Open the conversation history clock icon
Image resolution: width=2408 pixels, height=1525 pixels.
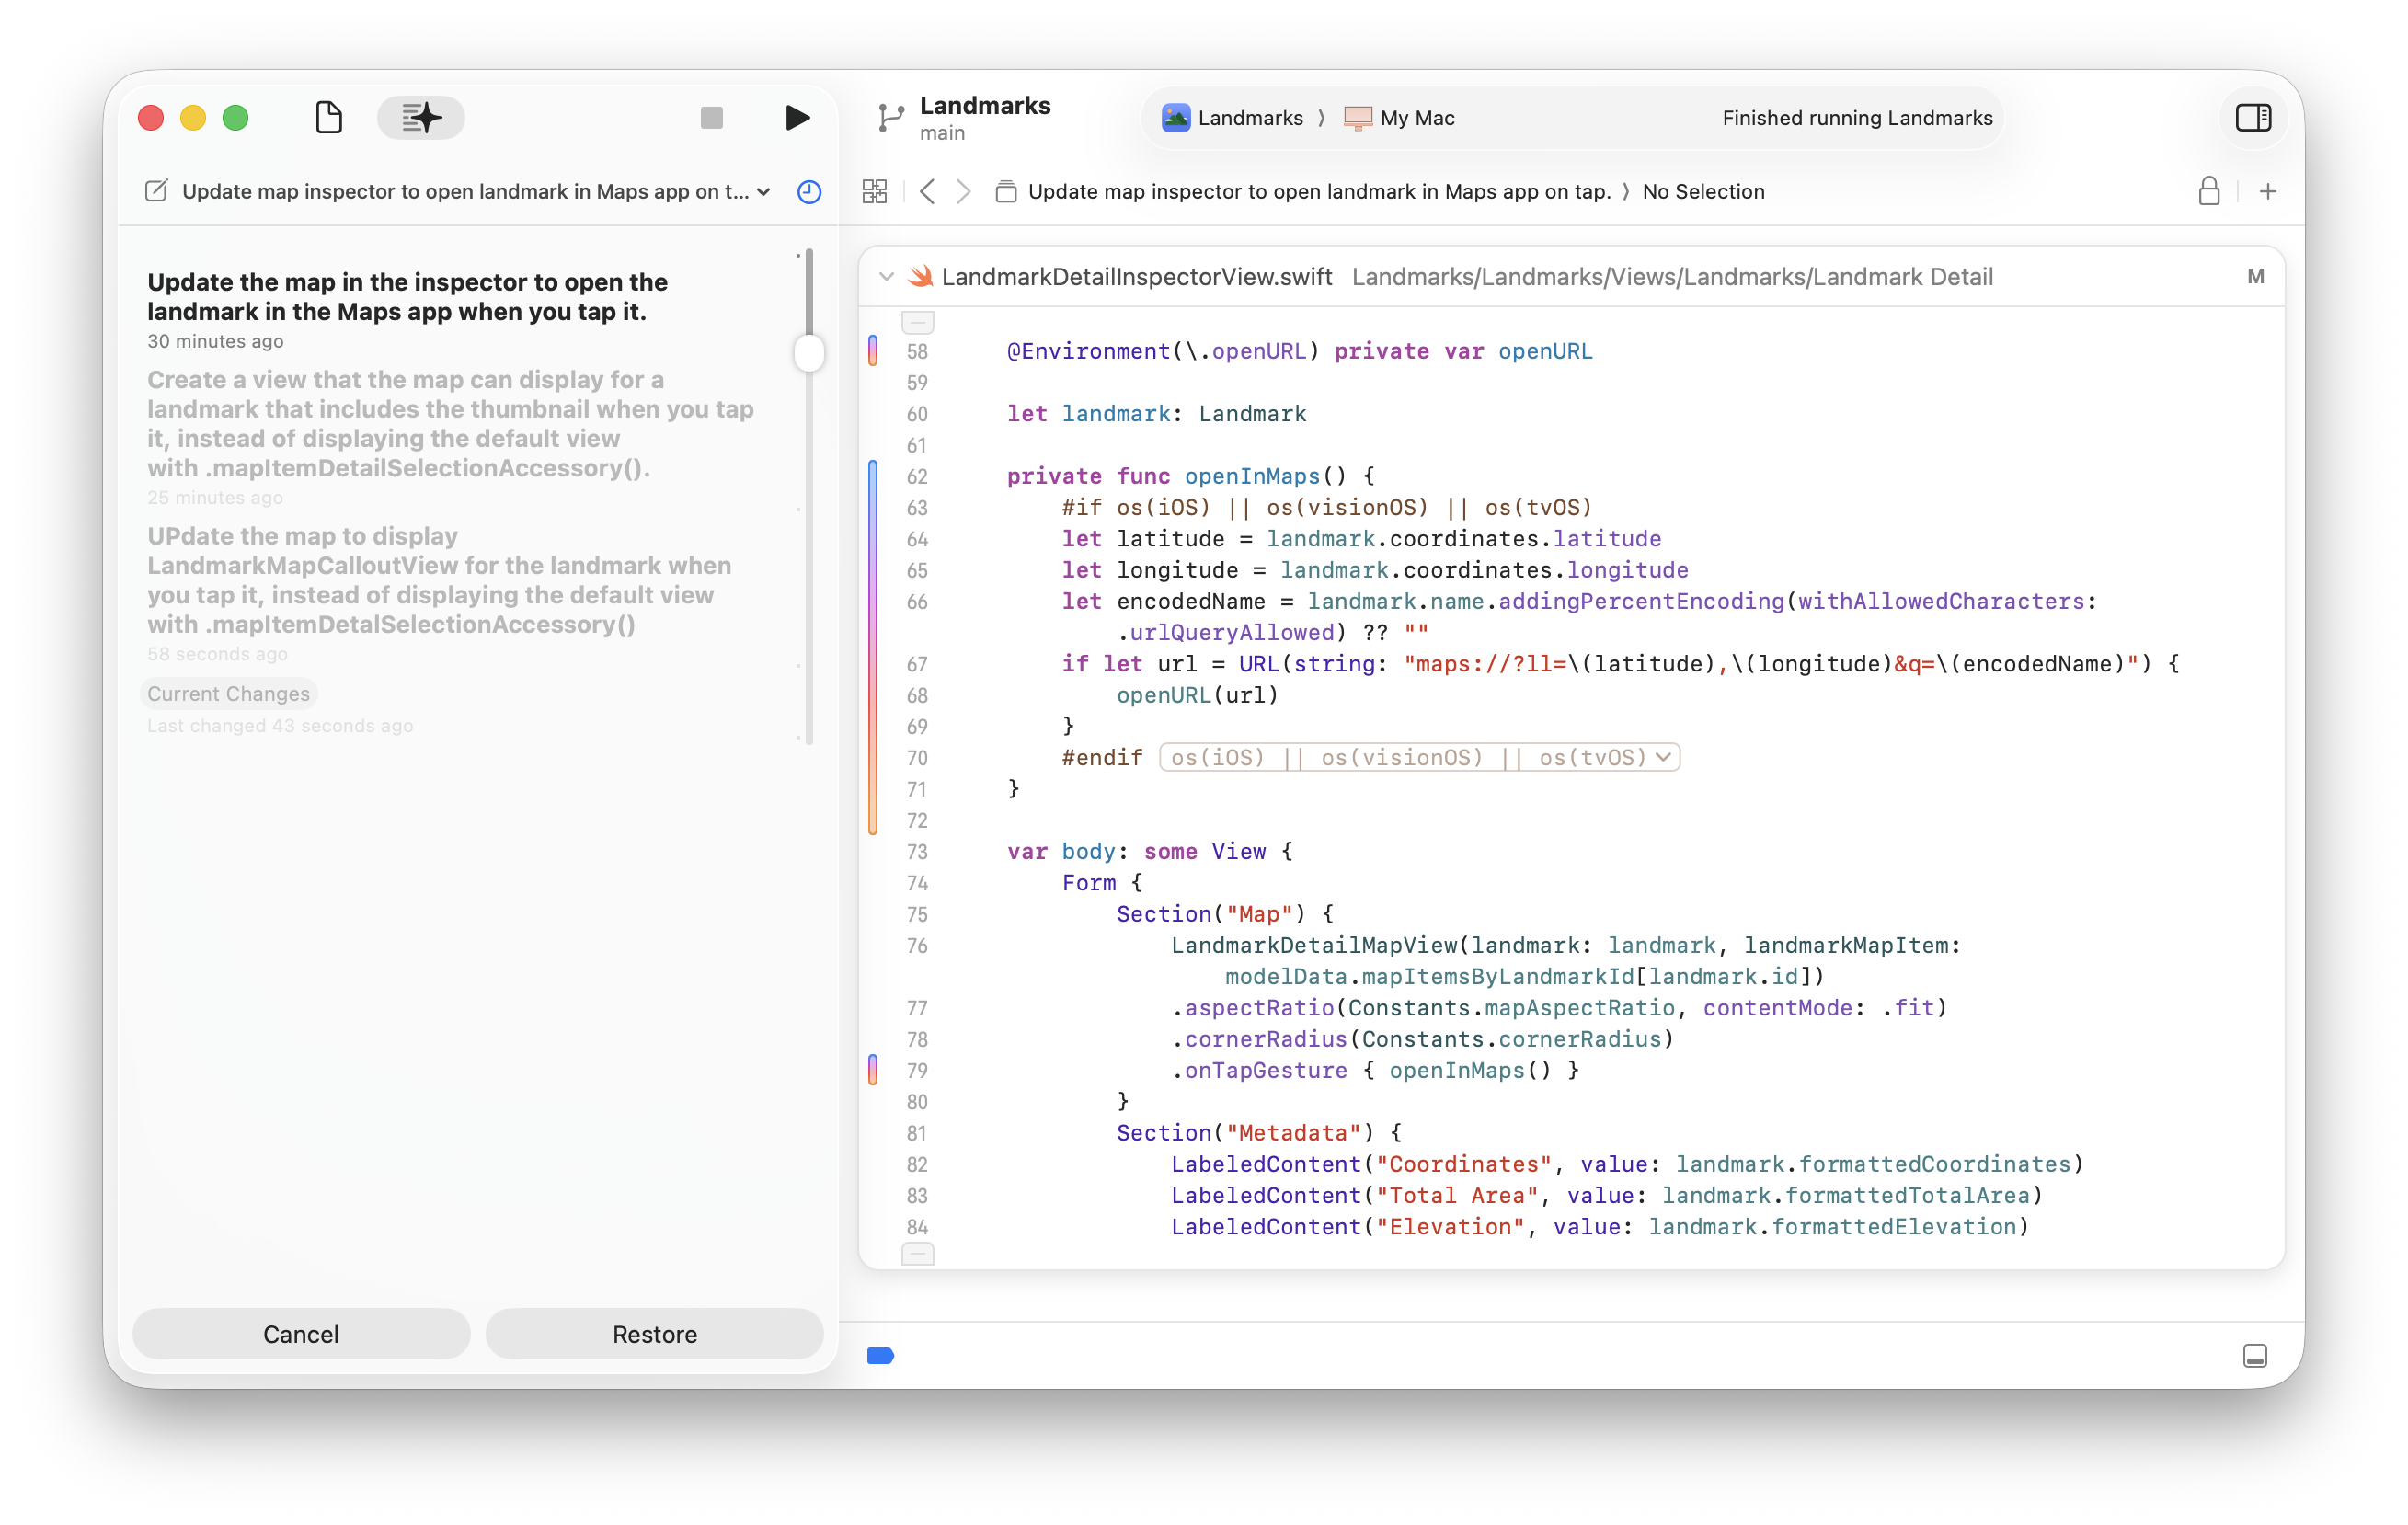[x=809, y=192]
